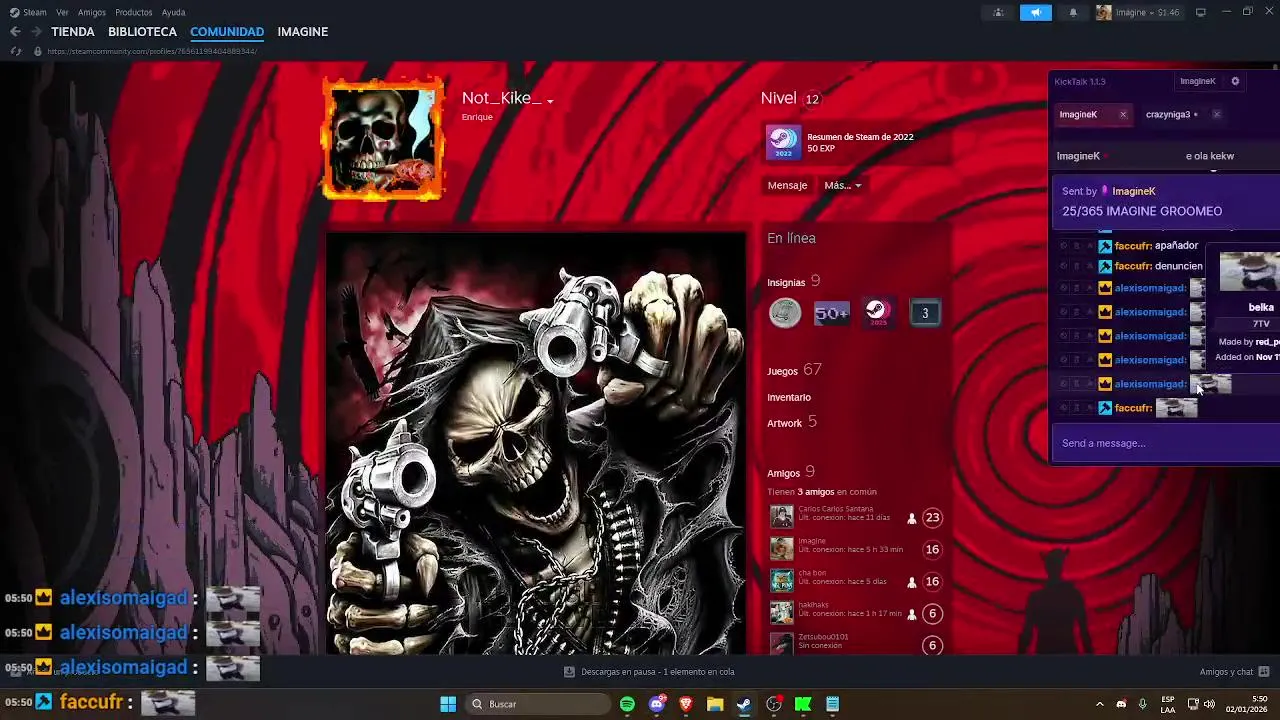
Task: Show hidden system tray icons
Action: click(x=1099, y=704)
